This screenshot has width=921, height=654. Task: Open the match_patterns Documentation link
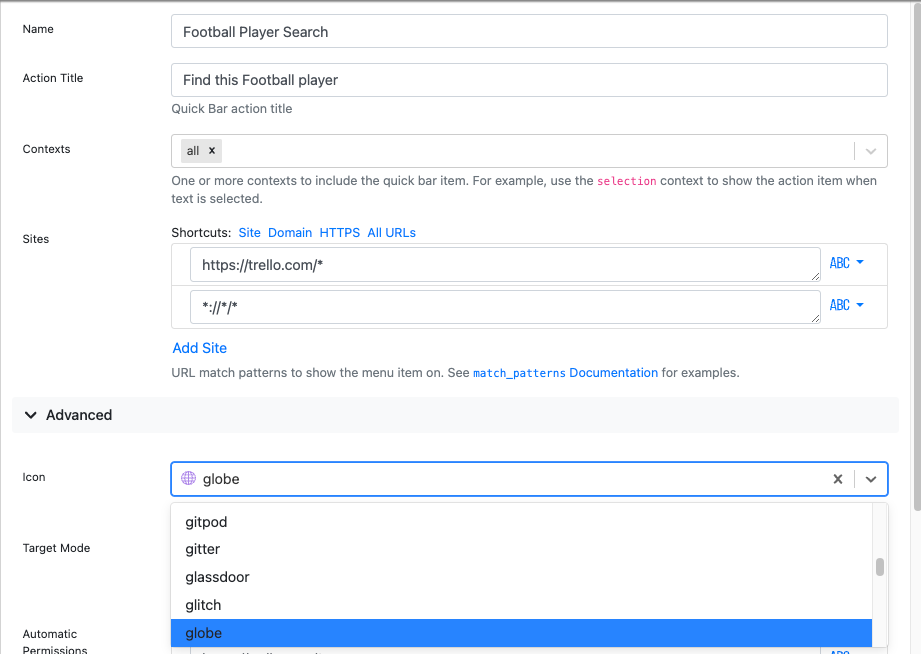pyautogui.click(x=613, y=372)
